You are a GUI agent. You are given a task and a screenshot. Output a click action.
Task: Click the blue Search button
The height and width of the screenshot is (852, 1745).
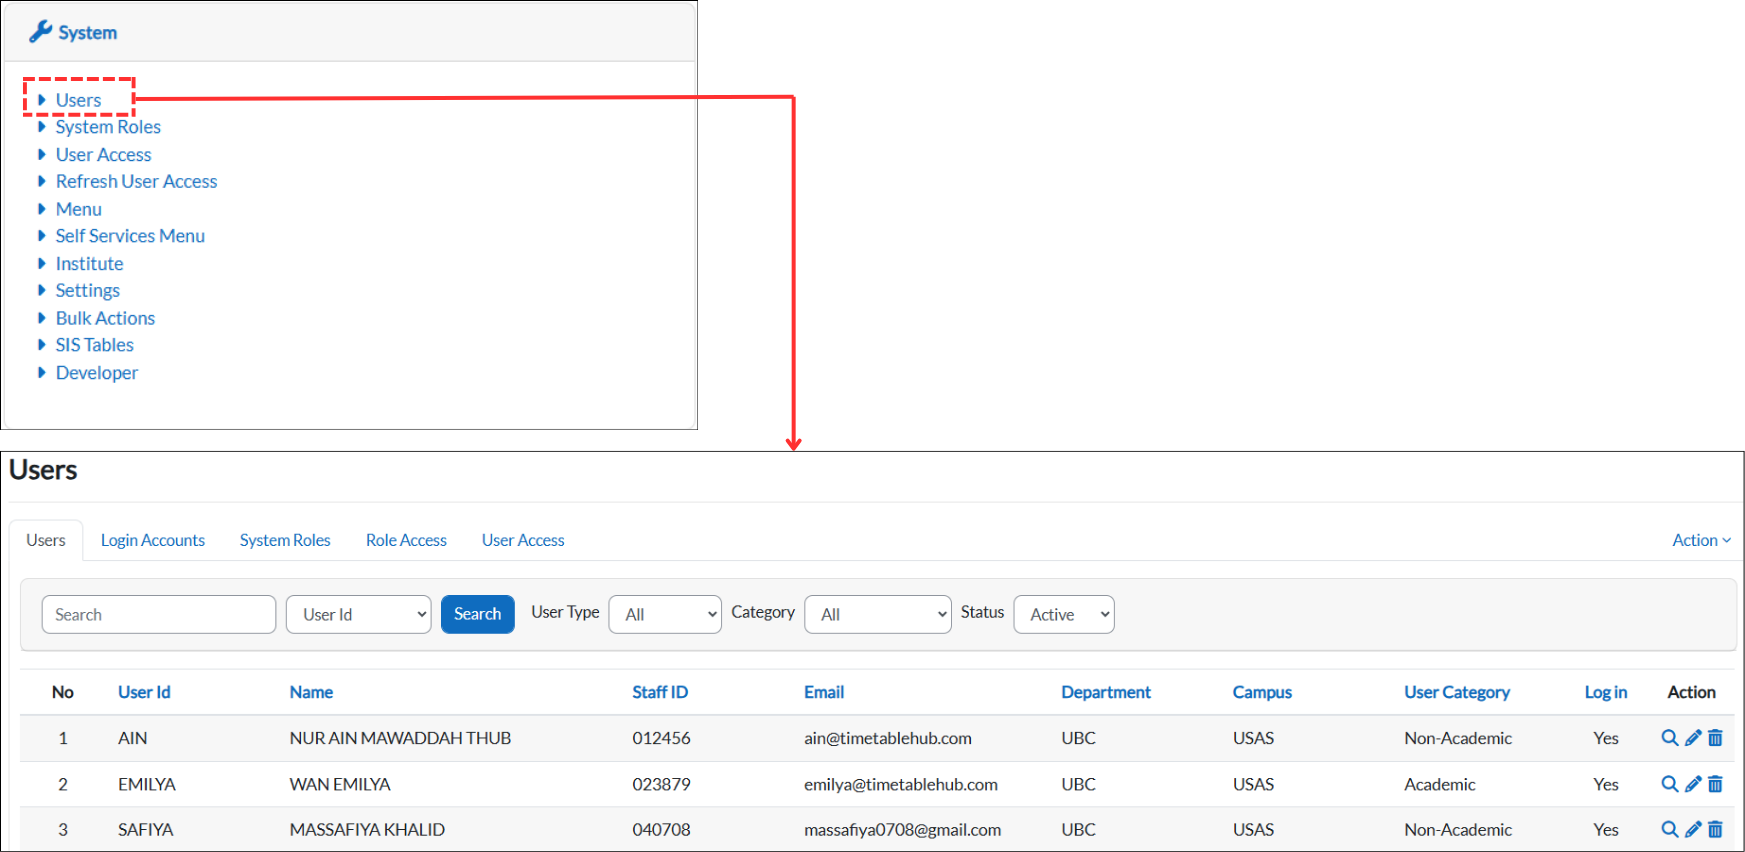pos(478,614)
